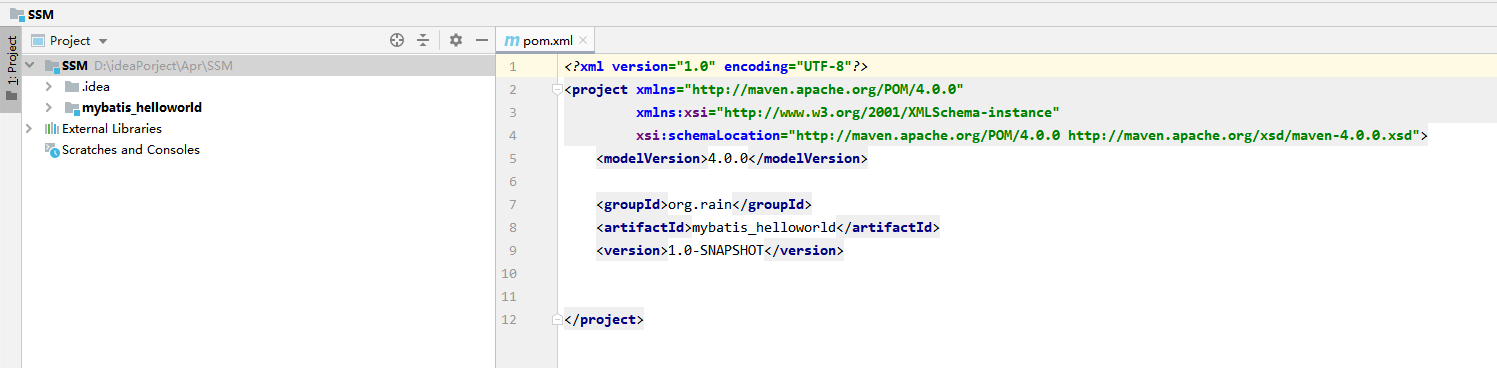Click line number 9 in gutter
This screenshot has height=368, width=1497.
pos(512,250)
